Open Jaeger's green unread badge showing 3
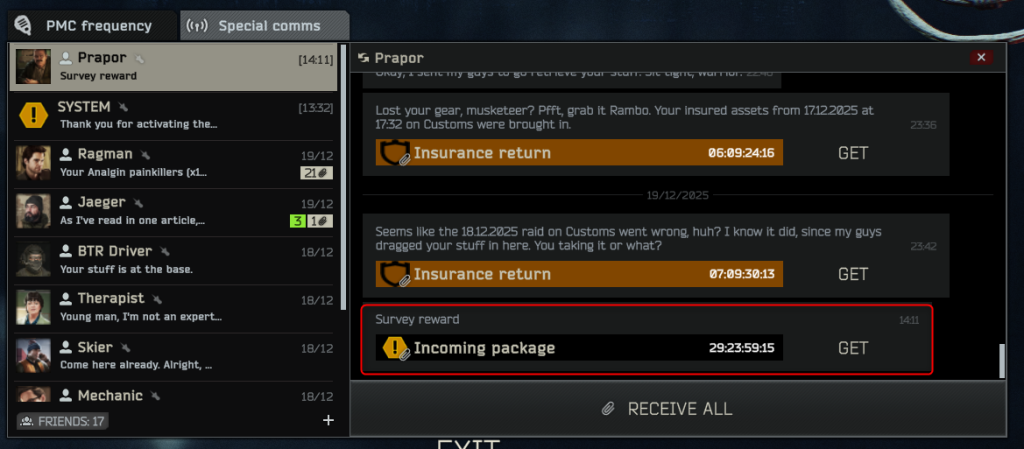 tap(297, 221)
